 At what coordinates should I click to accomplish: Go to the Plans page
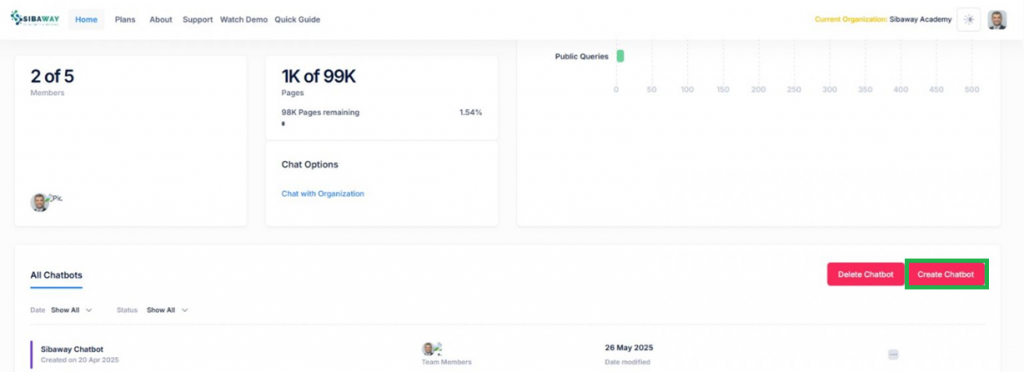[x=125, y=20]
